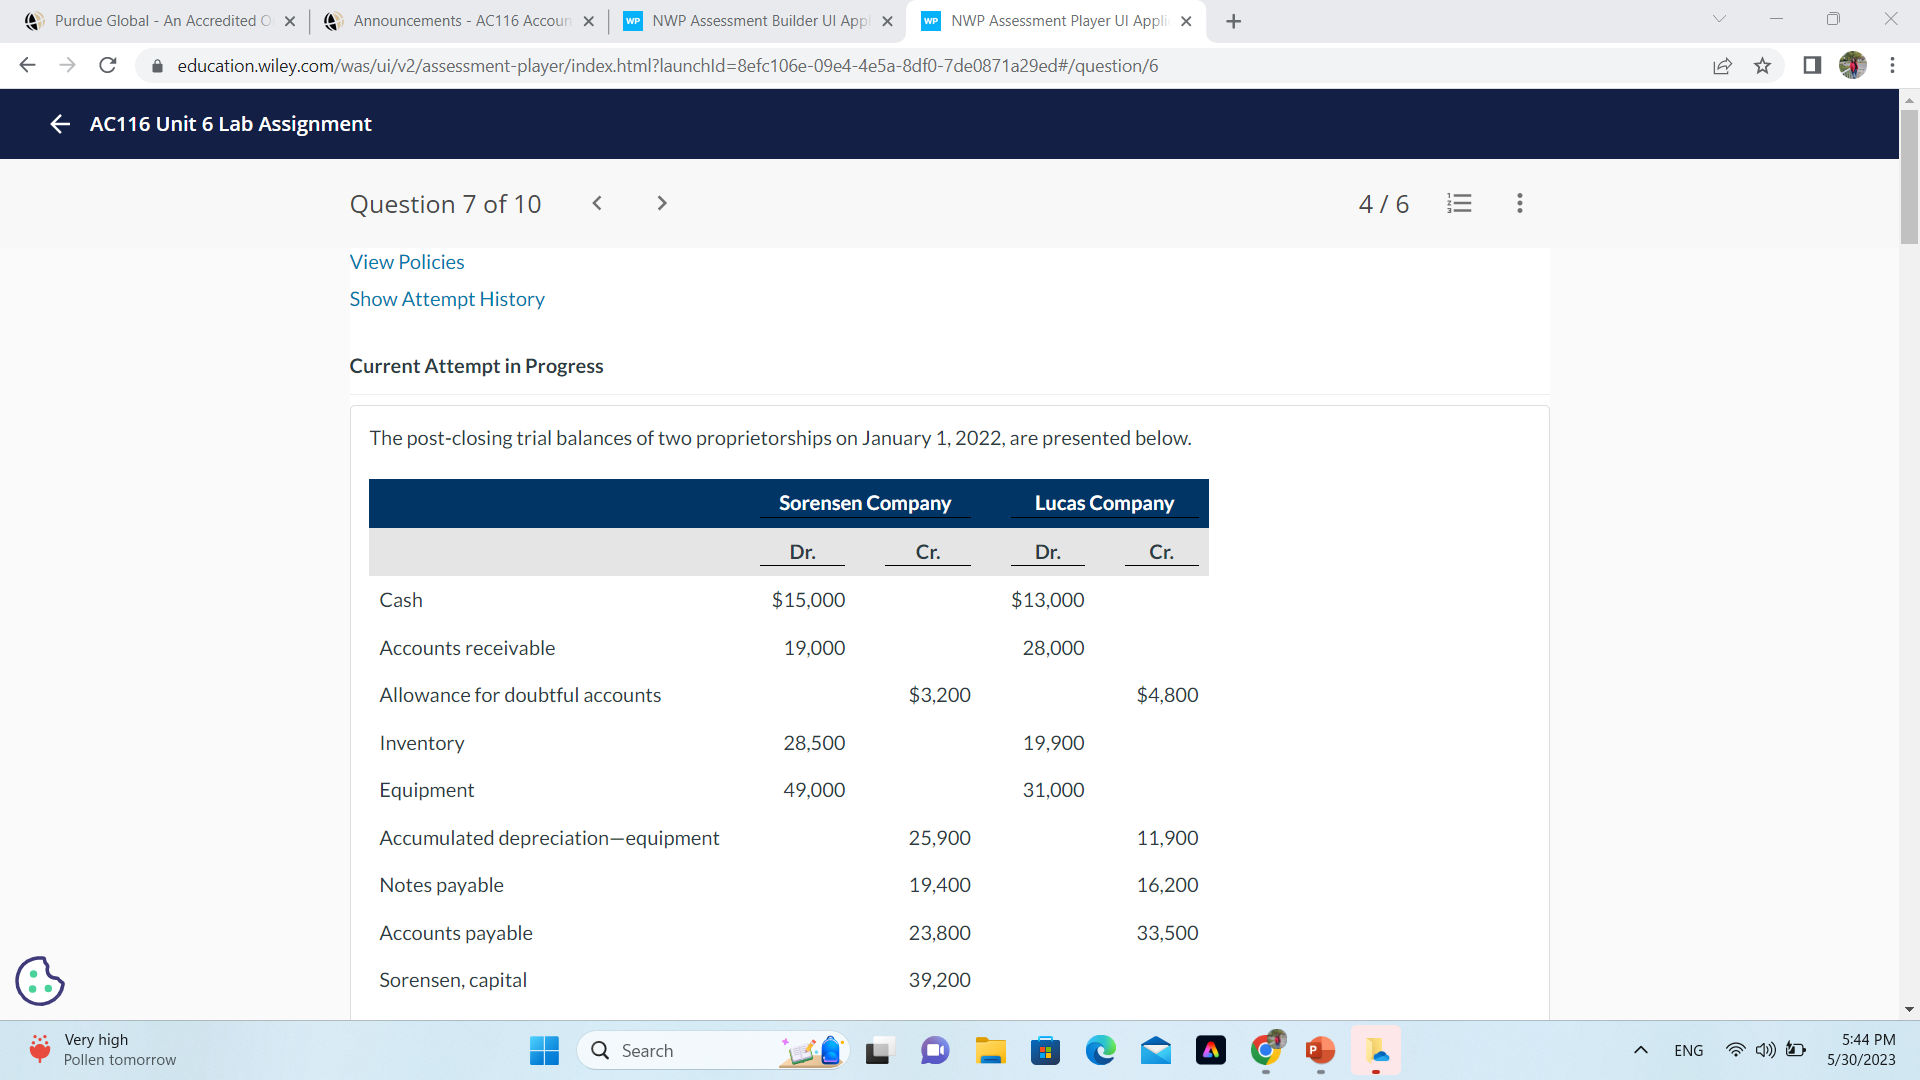Reload the current page
Viewport: 1920px width, 1080px height.
108,65
